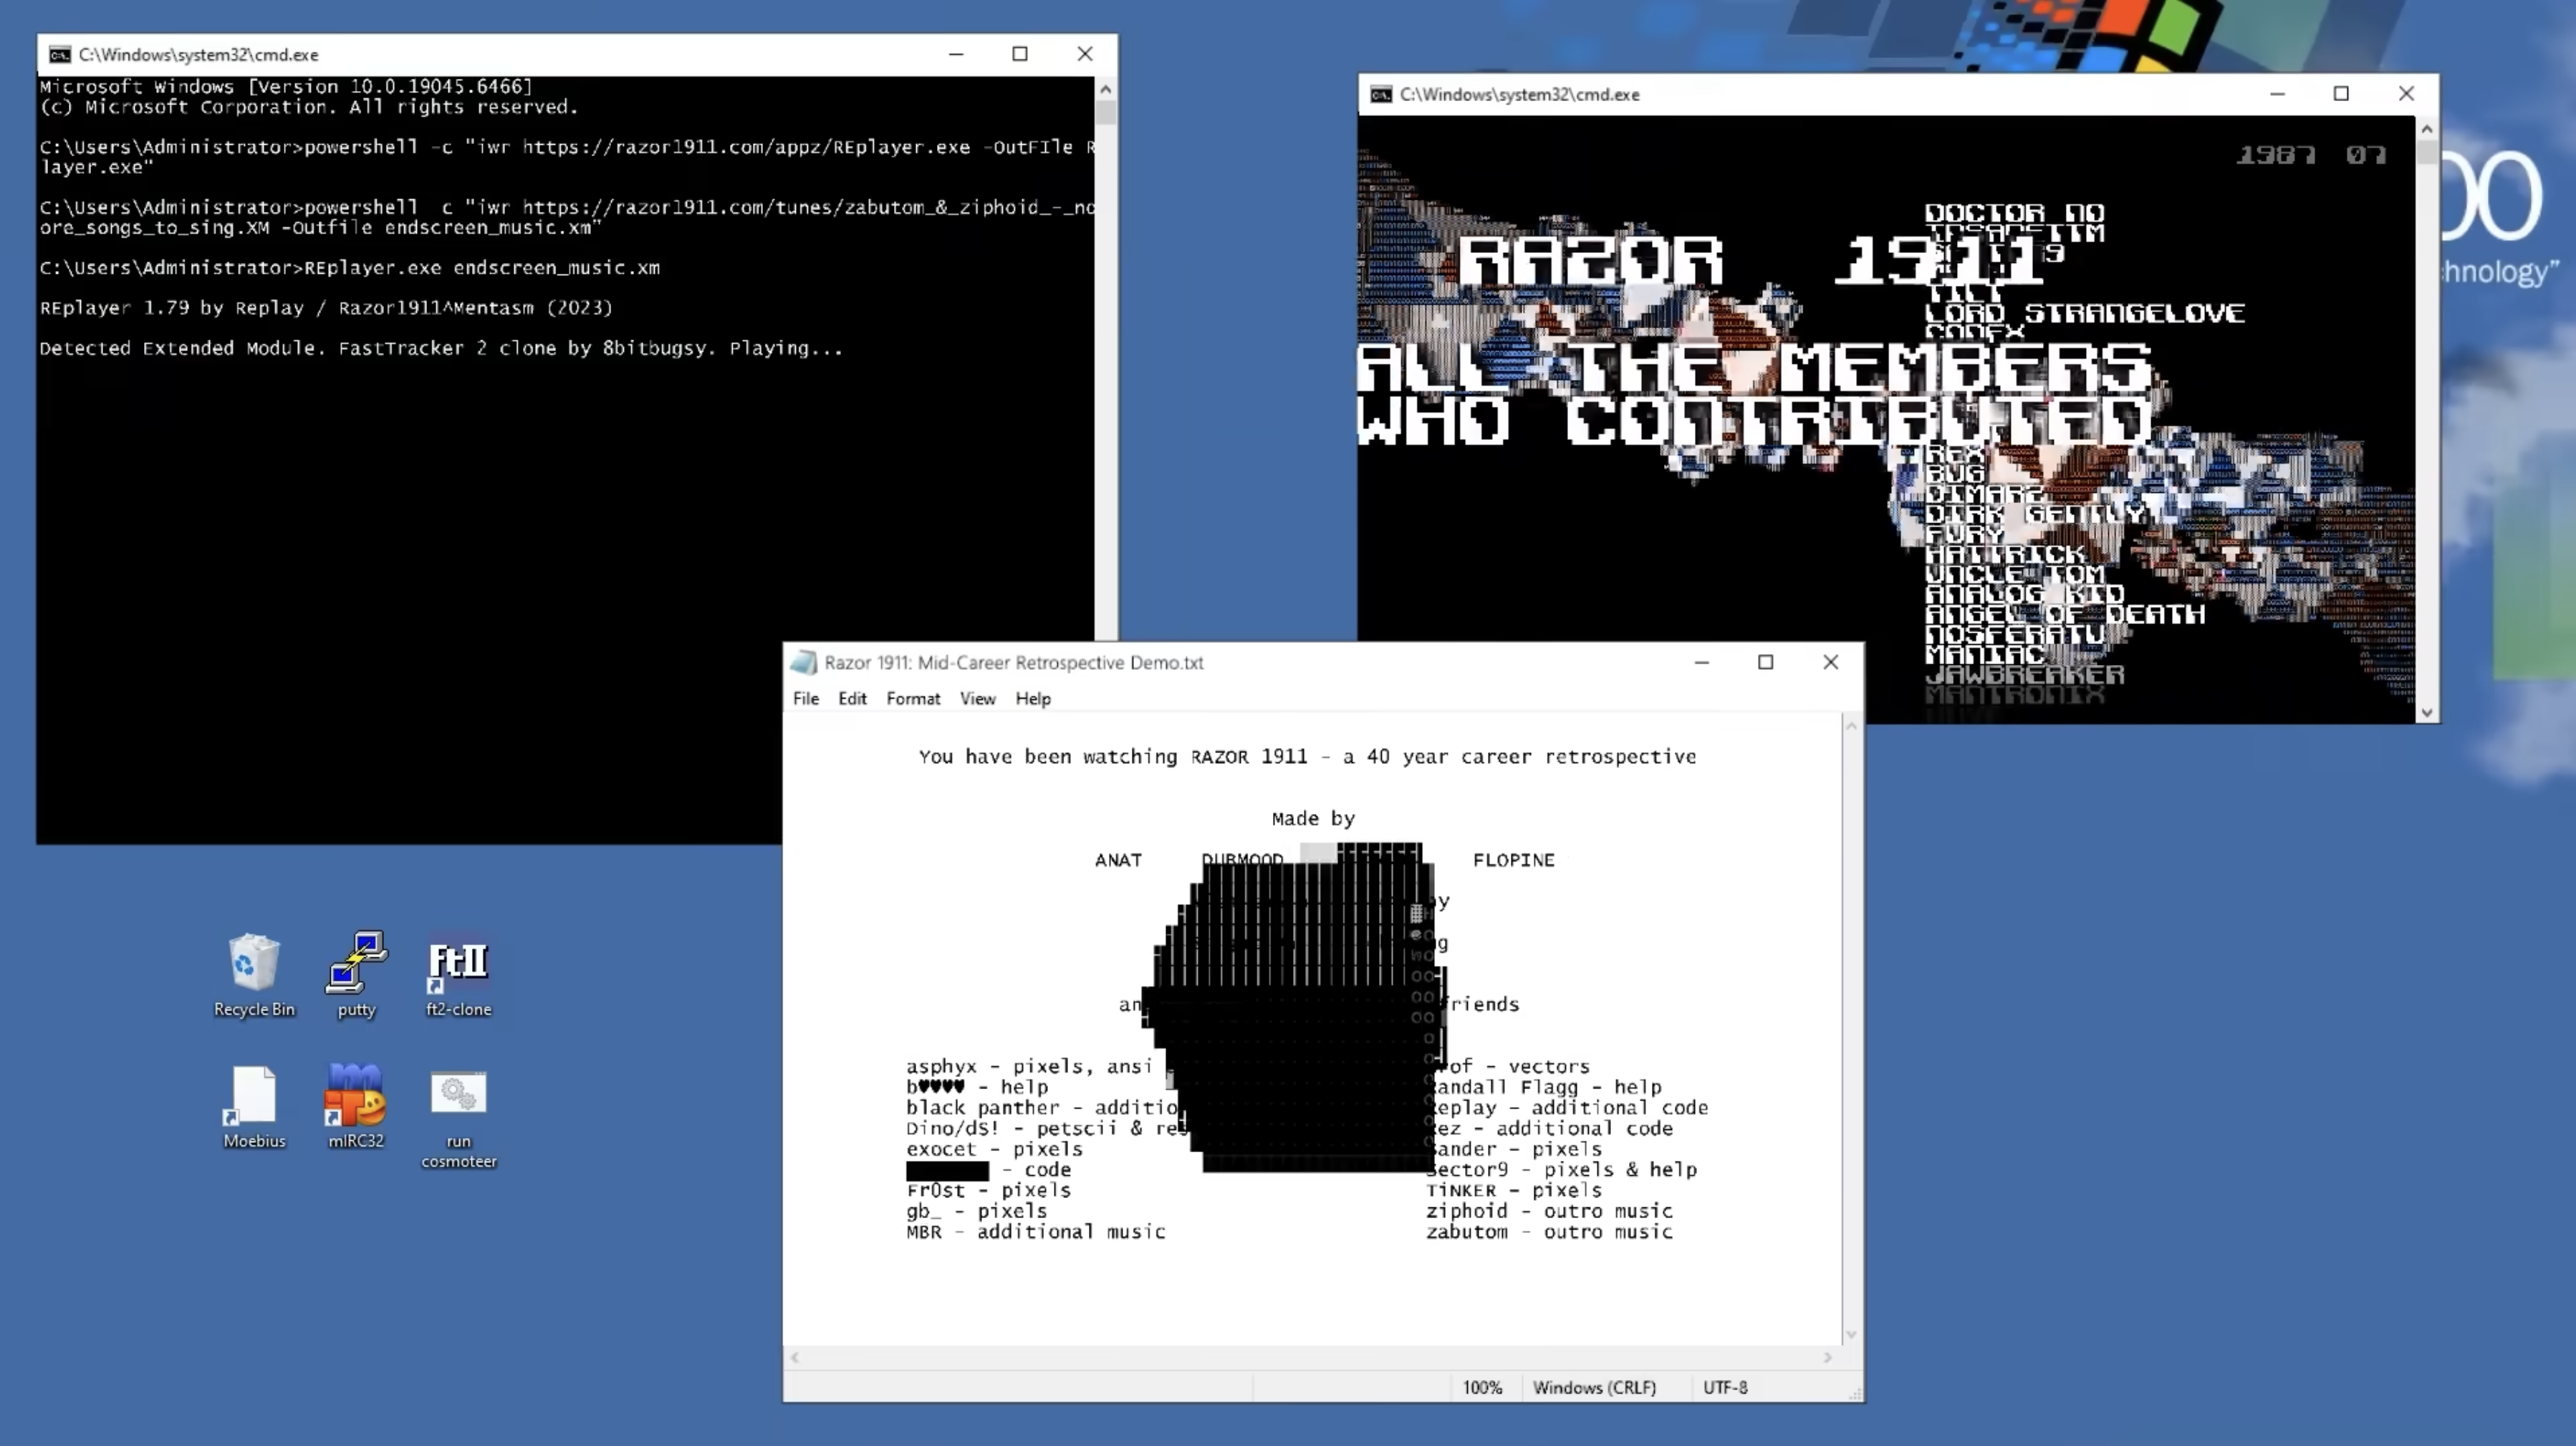Click the 'Microsoft Windows [Version 10.0.19045.6466]' line
The image size is (2576, 1446).
(x=286, y=87)
